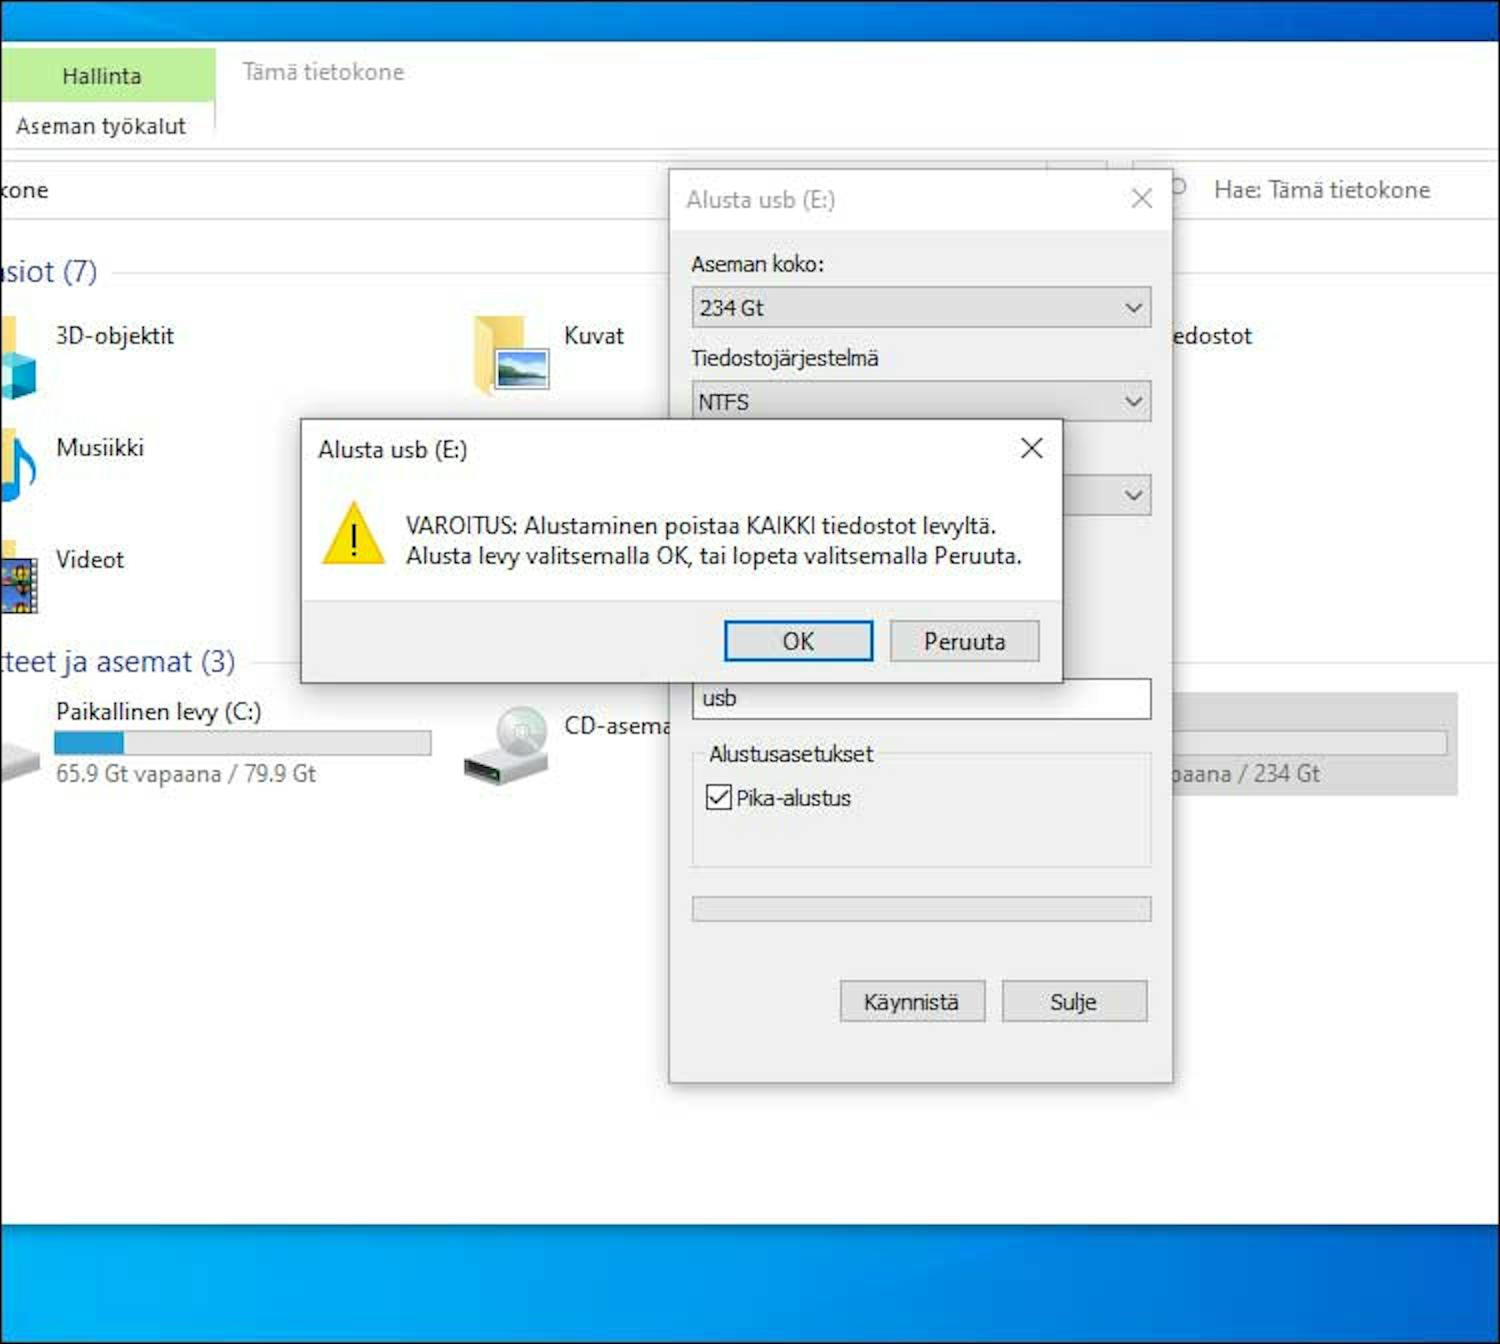
Task: Click the 65.9 Gt vapaana / 79.9 Gt text
Action: pos(186,774)
